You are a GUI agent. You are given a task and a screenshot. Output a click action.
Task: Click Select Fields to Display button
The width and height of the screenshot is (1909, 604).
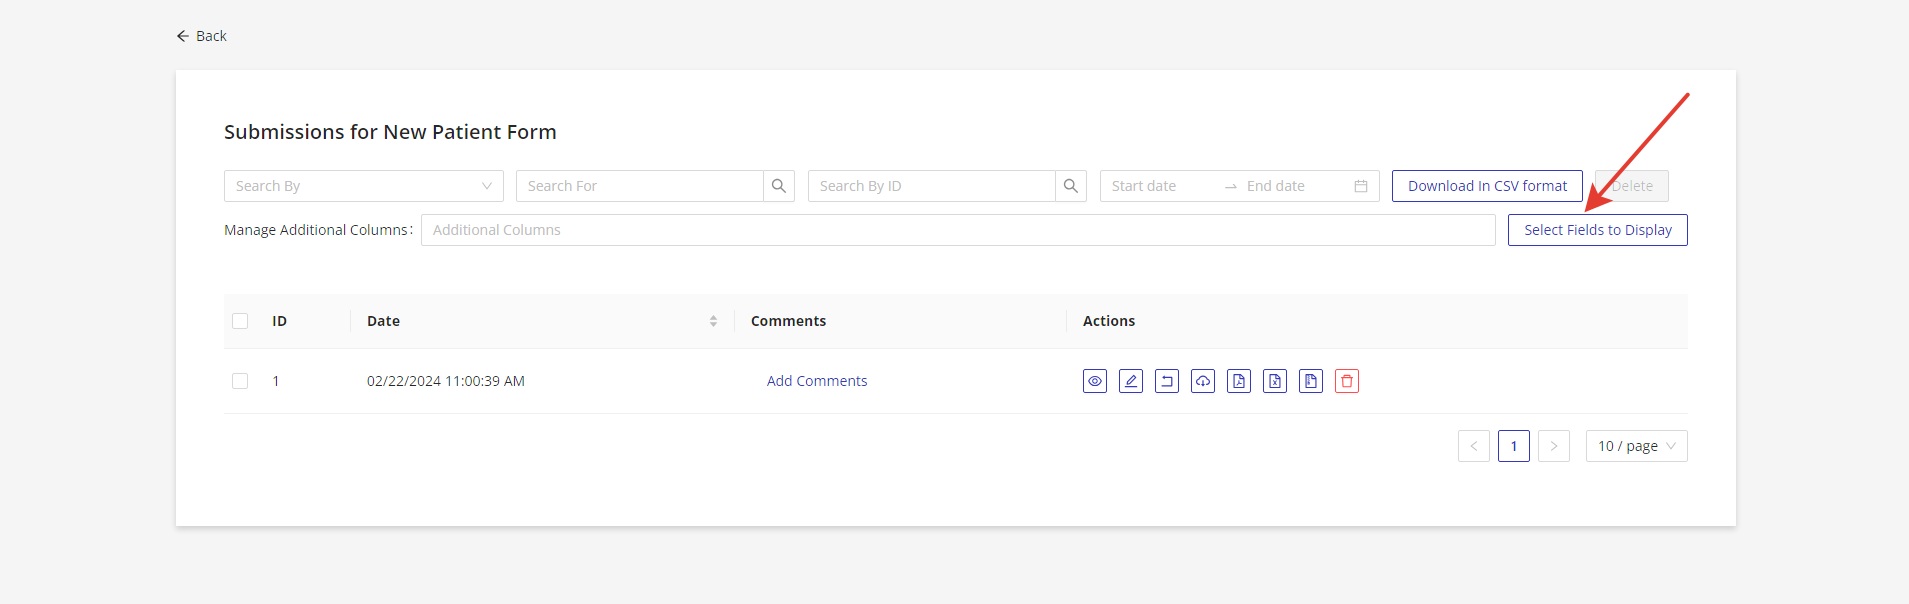(x=1597, y=230)
